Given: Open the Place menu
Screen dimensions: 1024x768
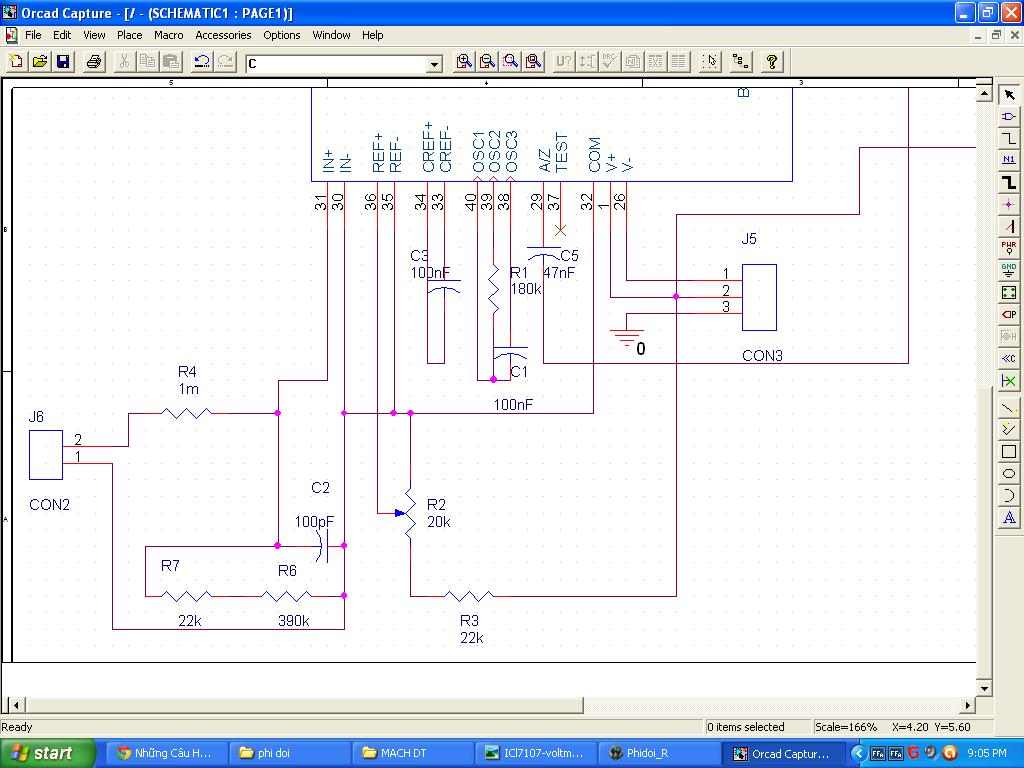Looking at the screenshot, I should (x=130, y=35).
